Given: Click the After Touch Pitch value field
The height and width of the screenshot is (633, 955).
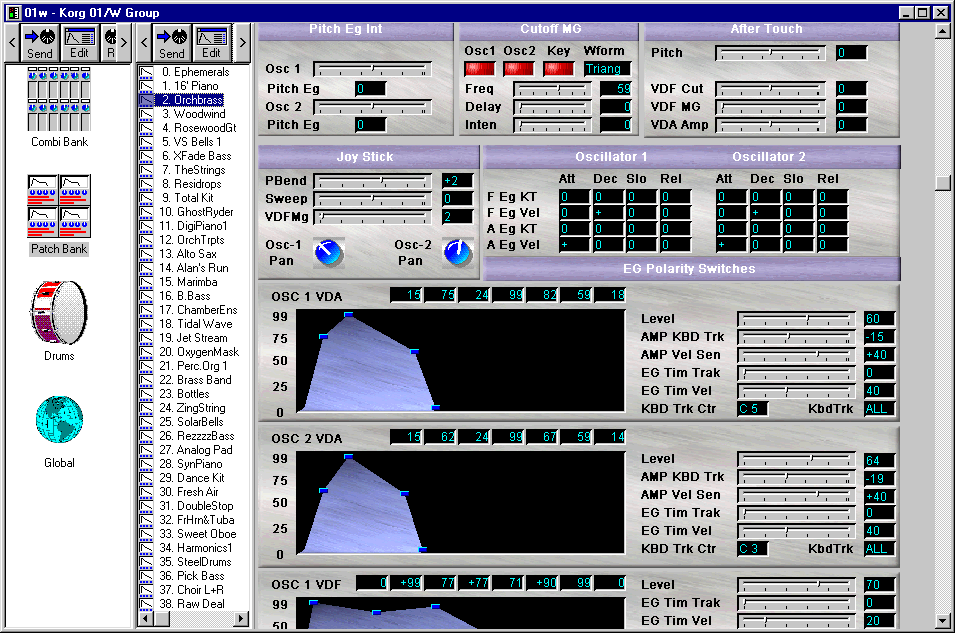Looking at the screenshot, I should (x=851, y=53).
